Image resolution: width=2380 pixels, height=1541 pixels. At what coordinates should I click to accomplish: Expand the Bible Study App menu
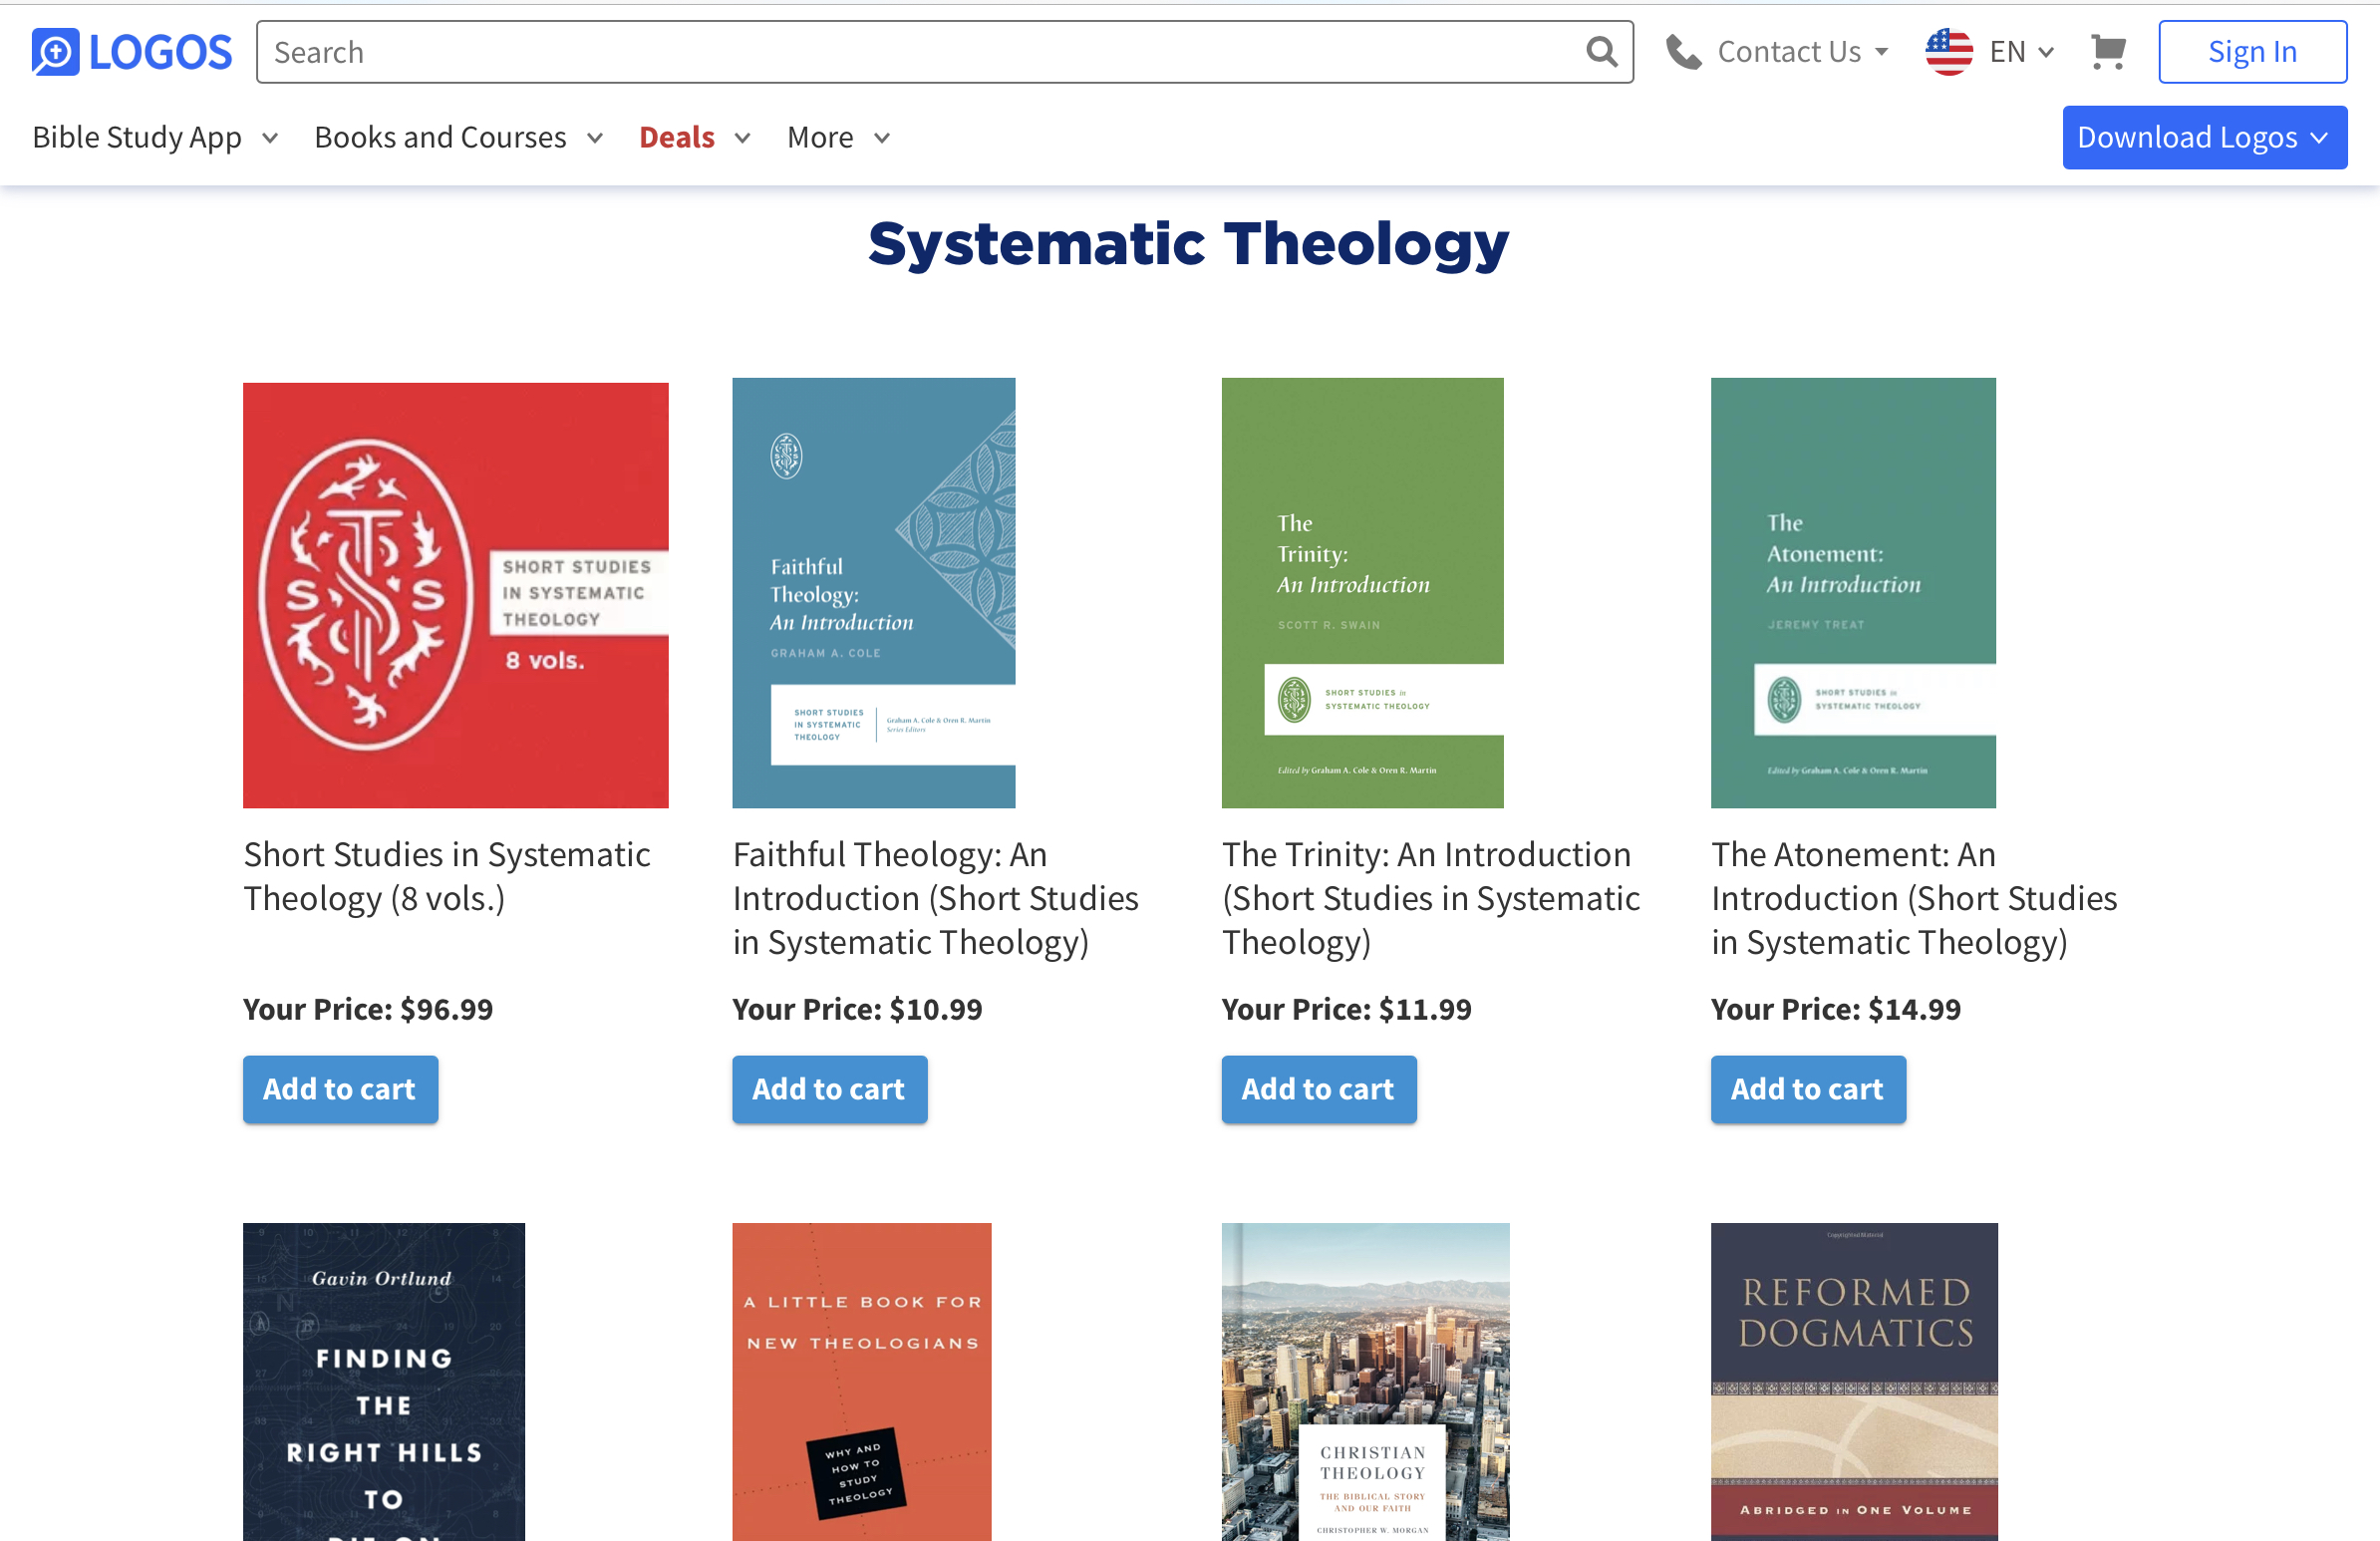[x=155, y=137]
